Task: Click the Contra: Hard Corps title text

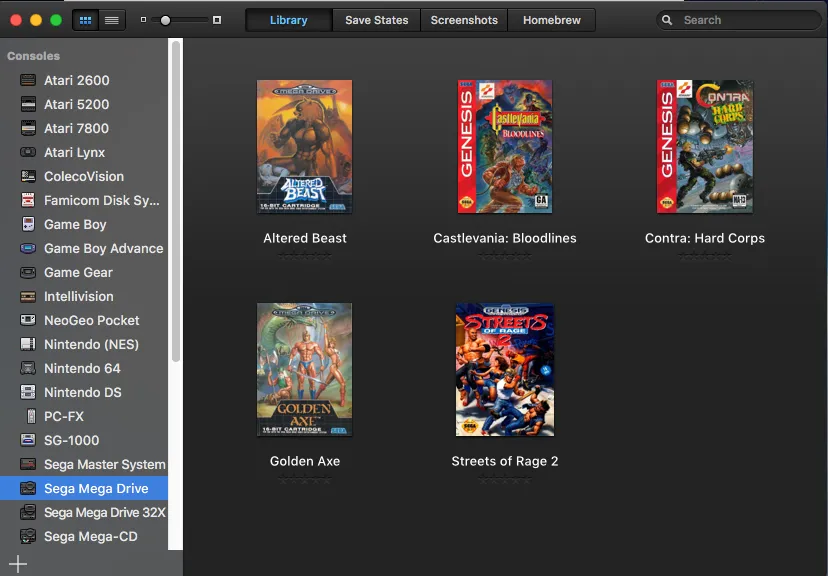Action: 705,238
